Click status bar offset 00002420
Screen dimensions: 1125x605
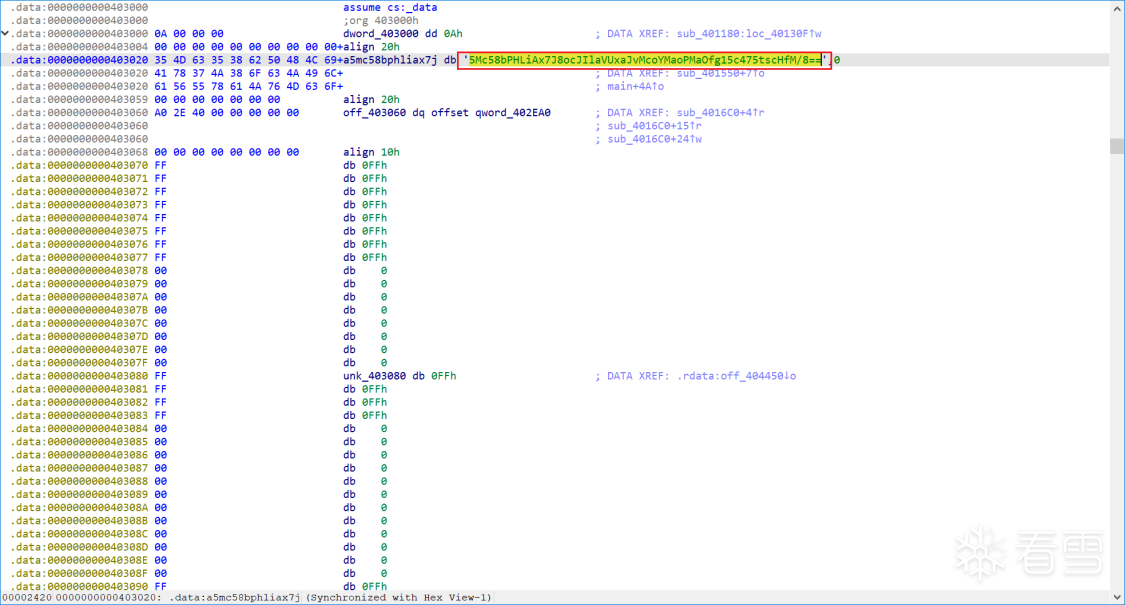[27, 598]
